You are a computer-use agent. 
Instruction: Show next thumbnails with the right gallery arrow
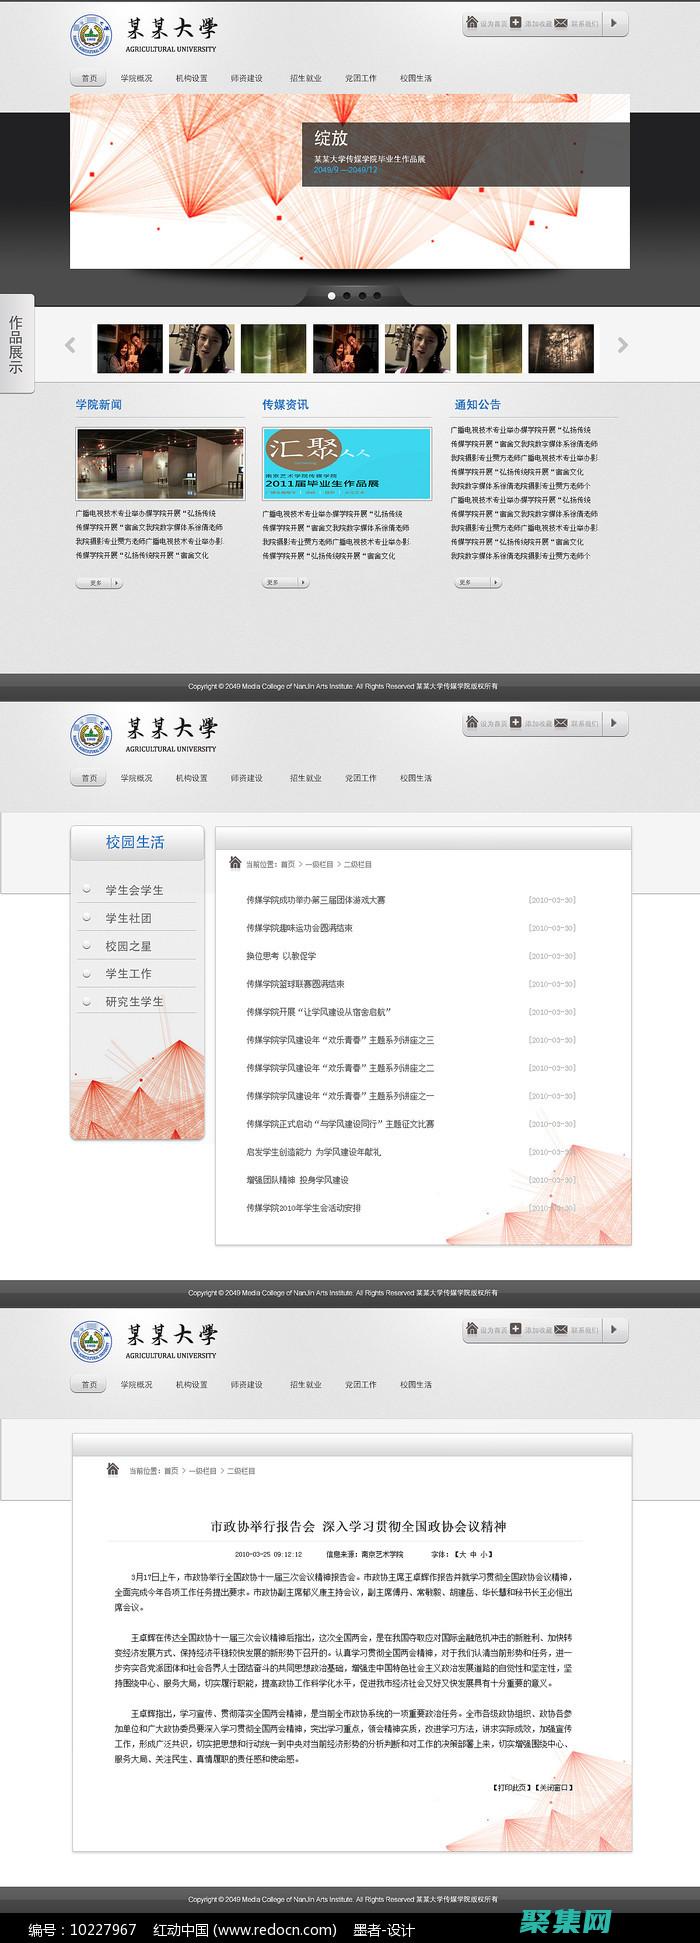[622, 345]
